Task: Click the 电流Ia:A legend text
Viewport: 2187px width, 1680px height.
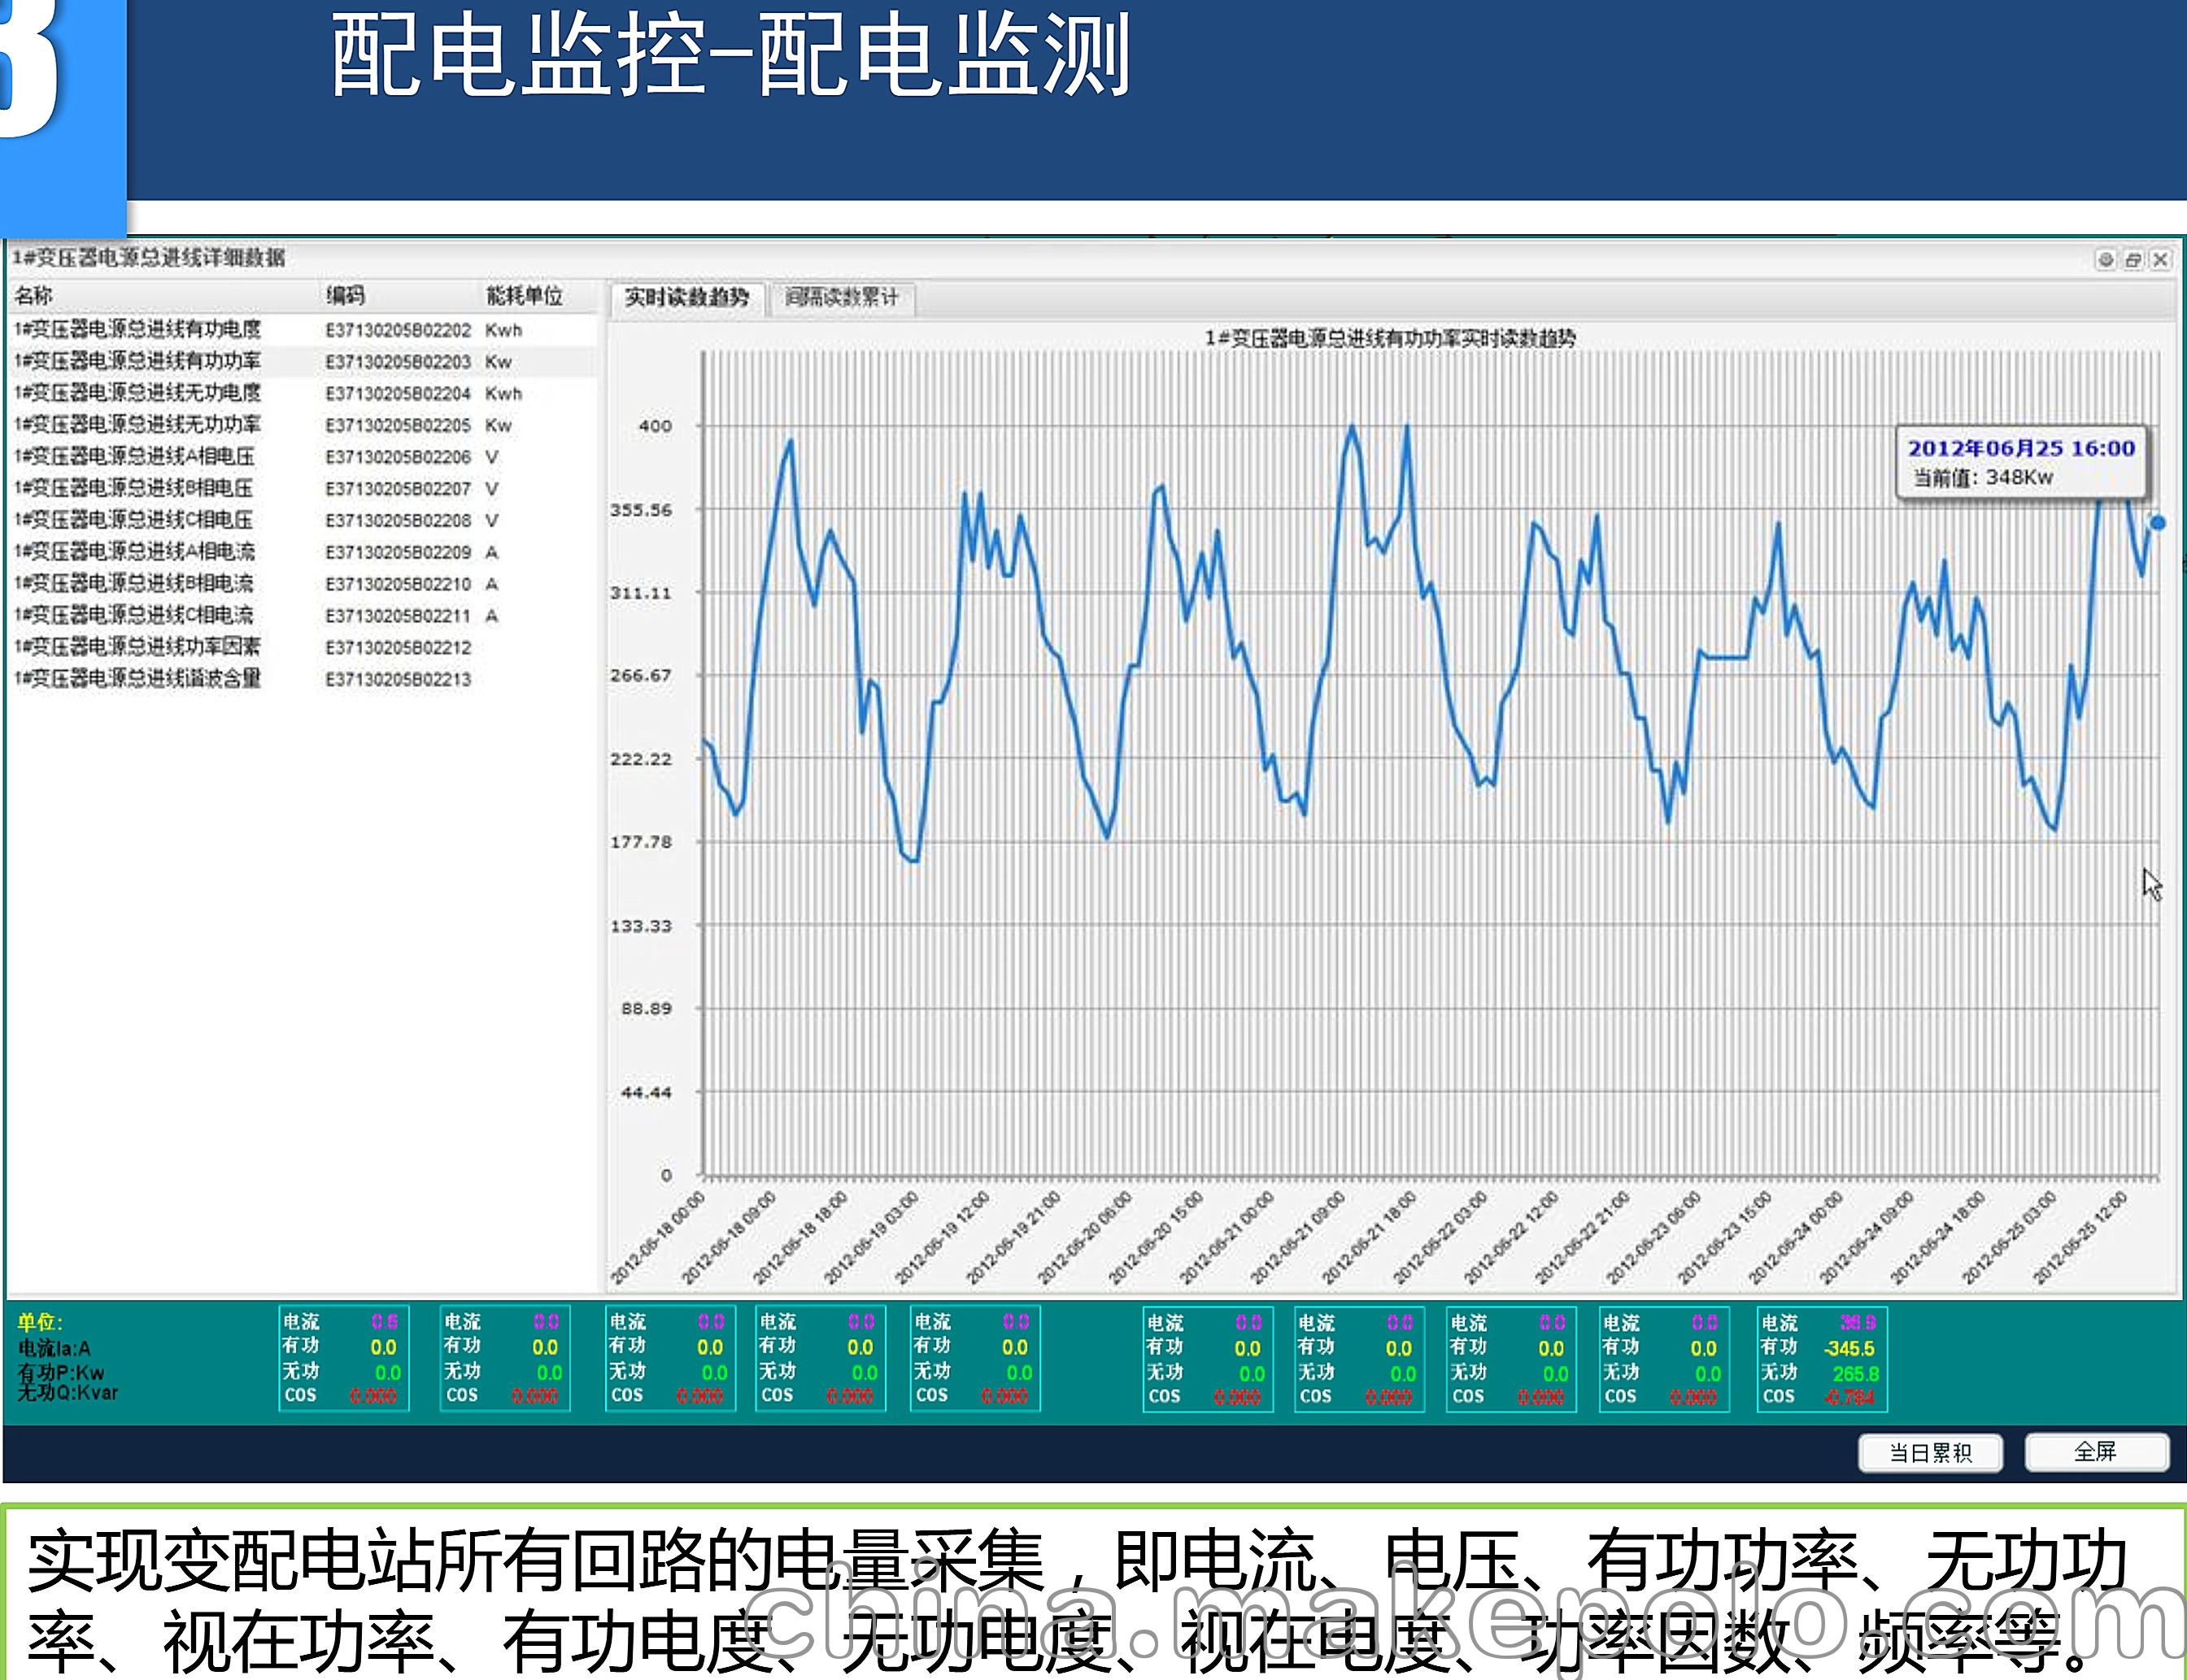Action: tap(54, 1348)
